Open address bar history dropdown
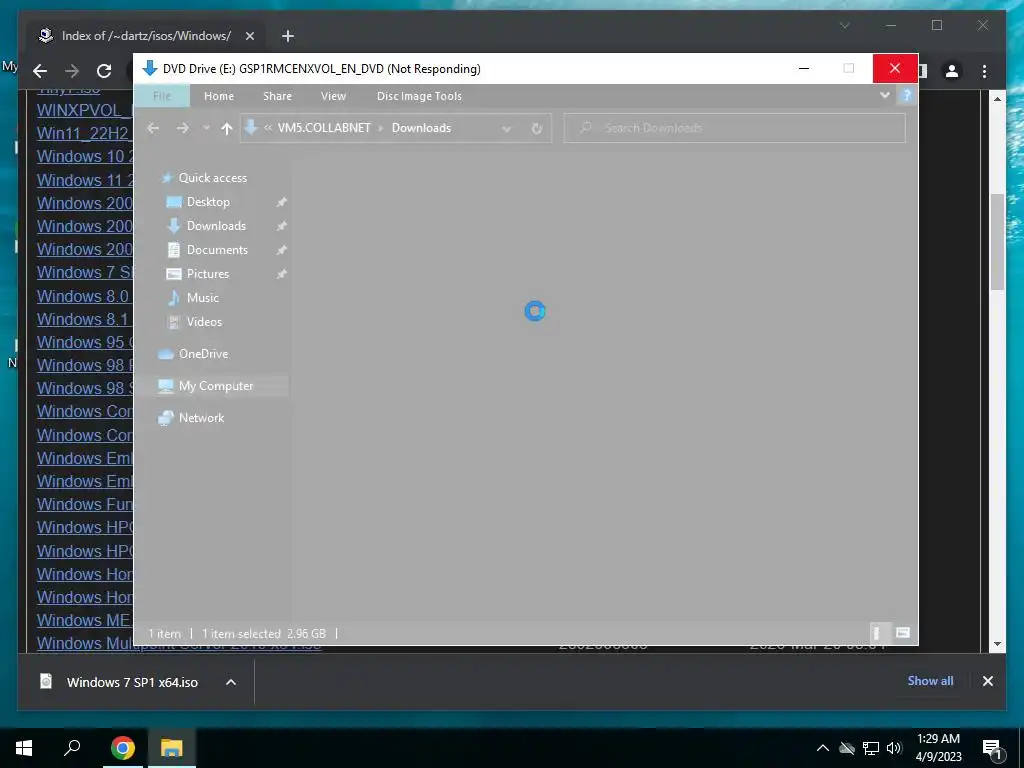This screenshot has width=1024, height=768. (x=506, y=129)
